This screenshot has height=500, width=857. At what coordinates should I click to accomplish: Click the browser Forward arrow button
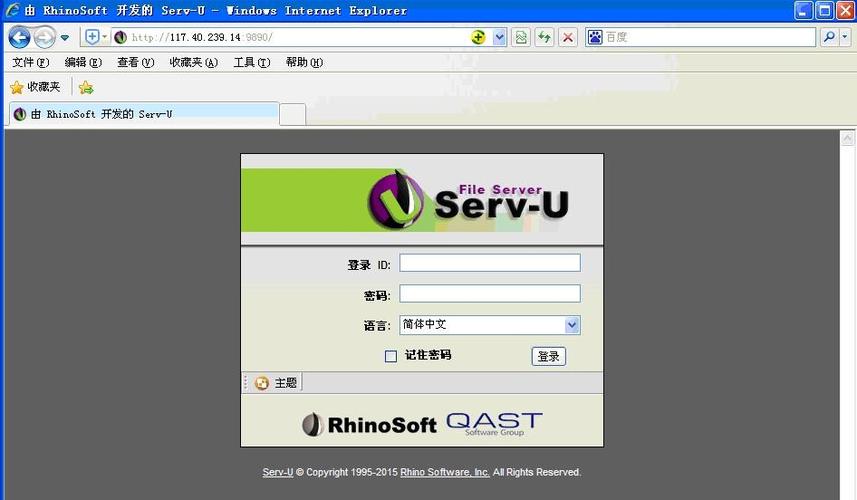coord(44,38)
